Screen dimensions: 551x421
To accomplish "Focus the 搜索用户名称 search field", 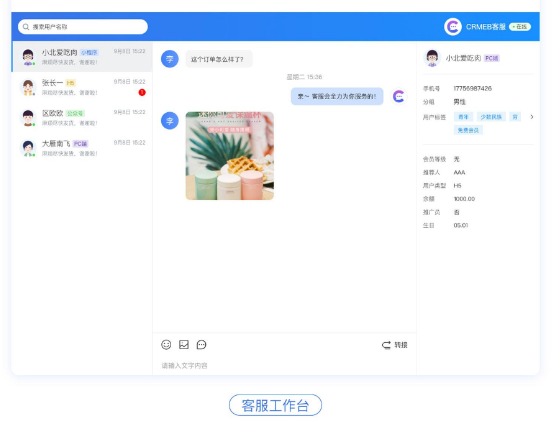I will pos(83,27).
